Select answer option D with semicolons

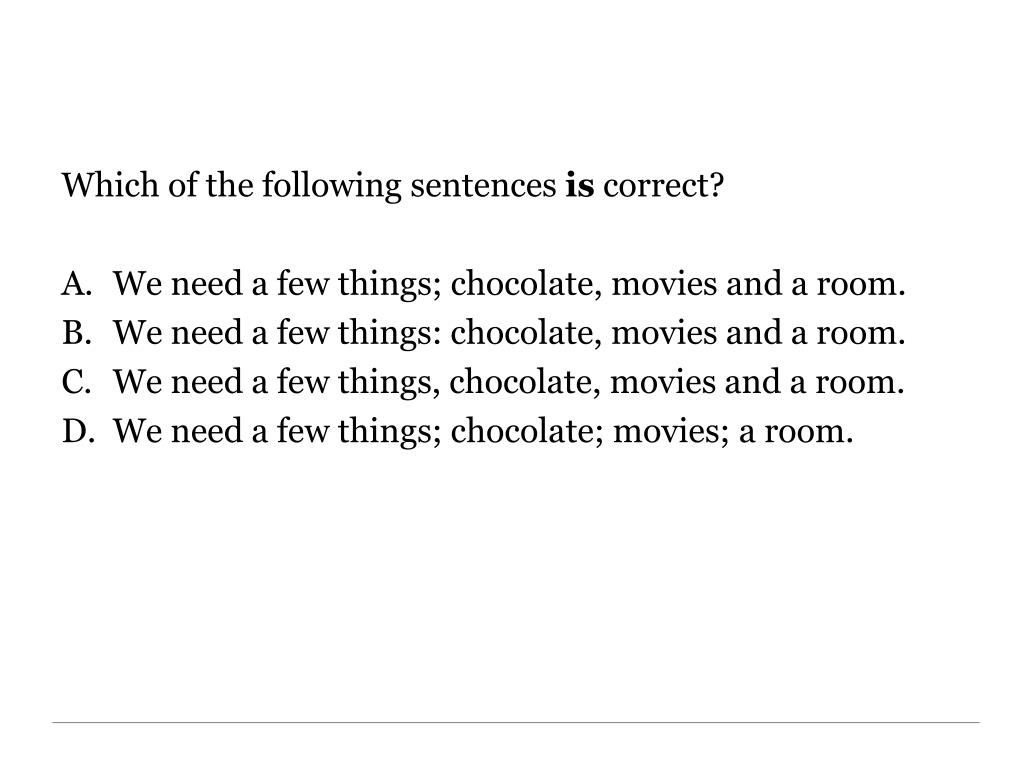tap(483, 431)
